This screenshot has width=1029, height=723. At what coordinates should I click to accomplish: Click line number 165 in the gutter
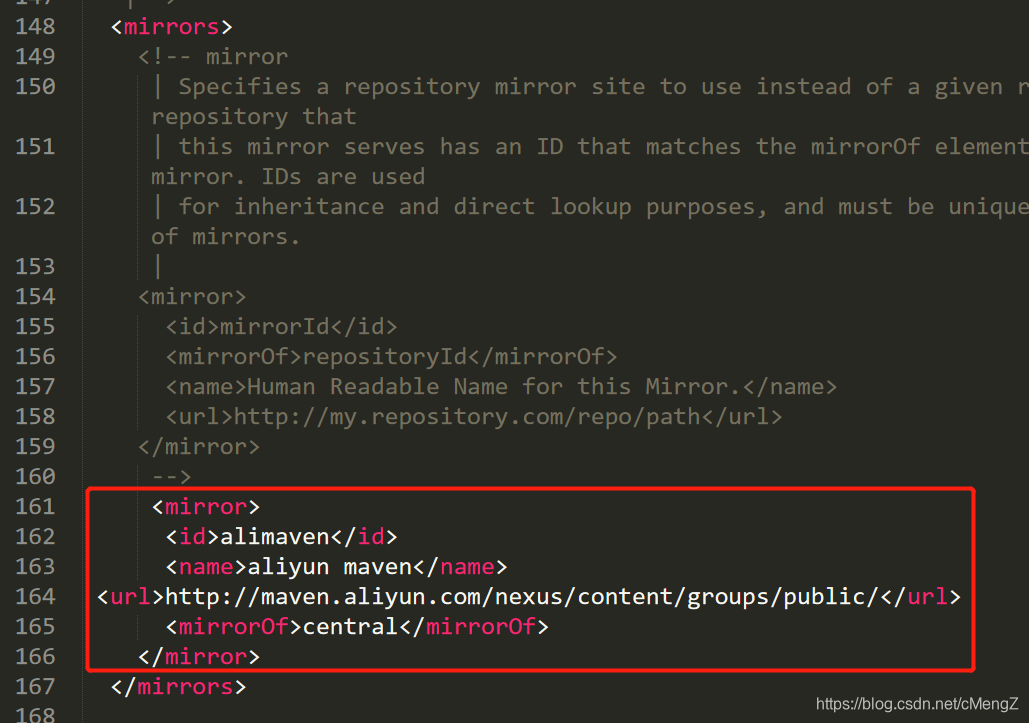click(x=35, y=627)
